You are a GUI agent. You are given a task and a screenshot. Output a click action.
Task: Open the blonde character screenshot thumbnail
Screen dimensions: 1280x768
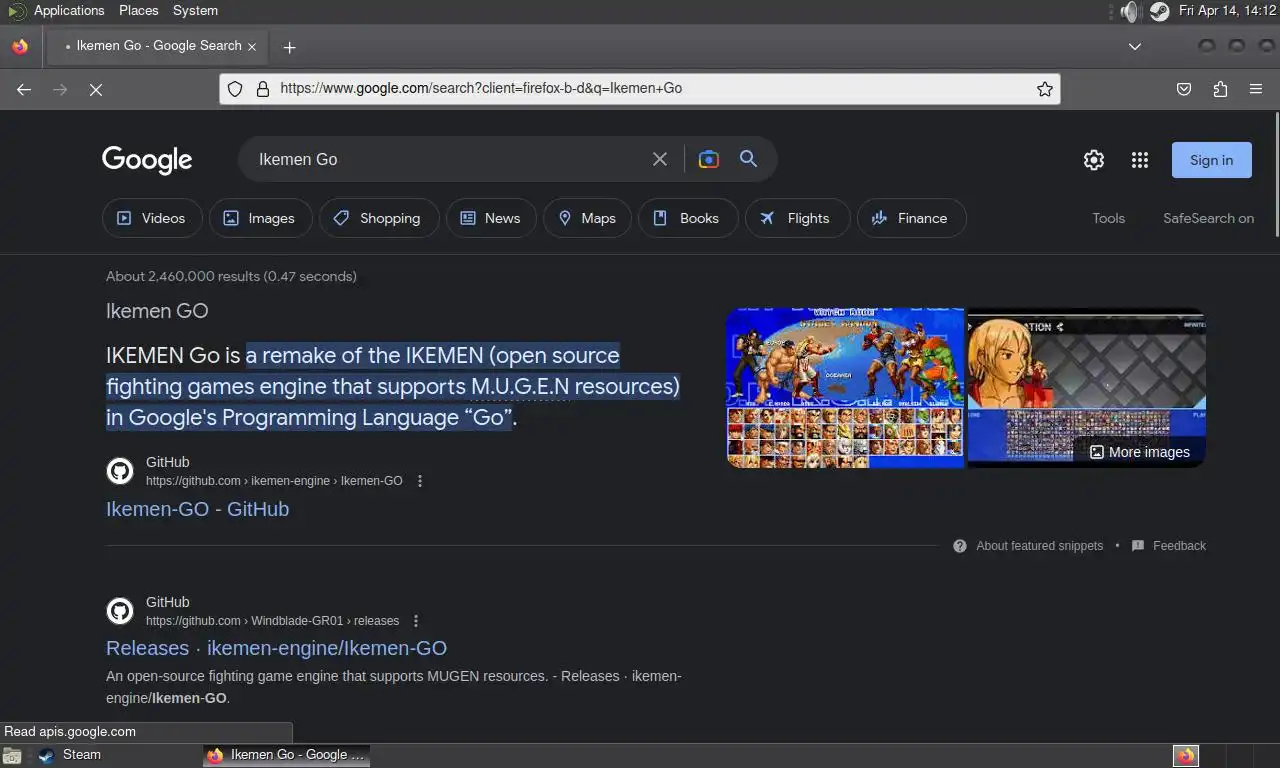[x=1087, y=388]
